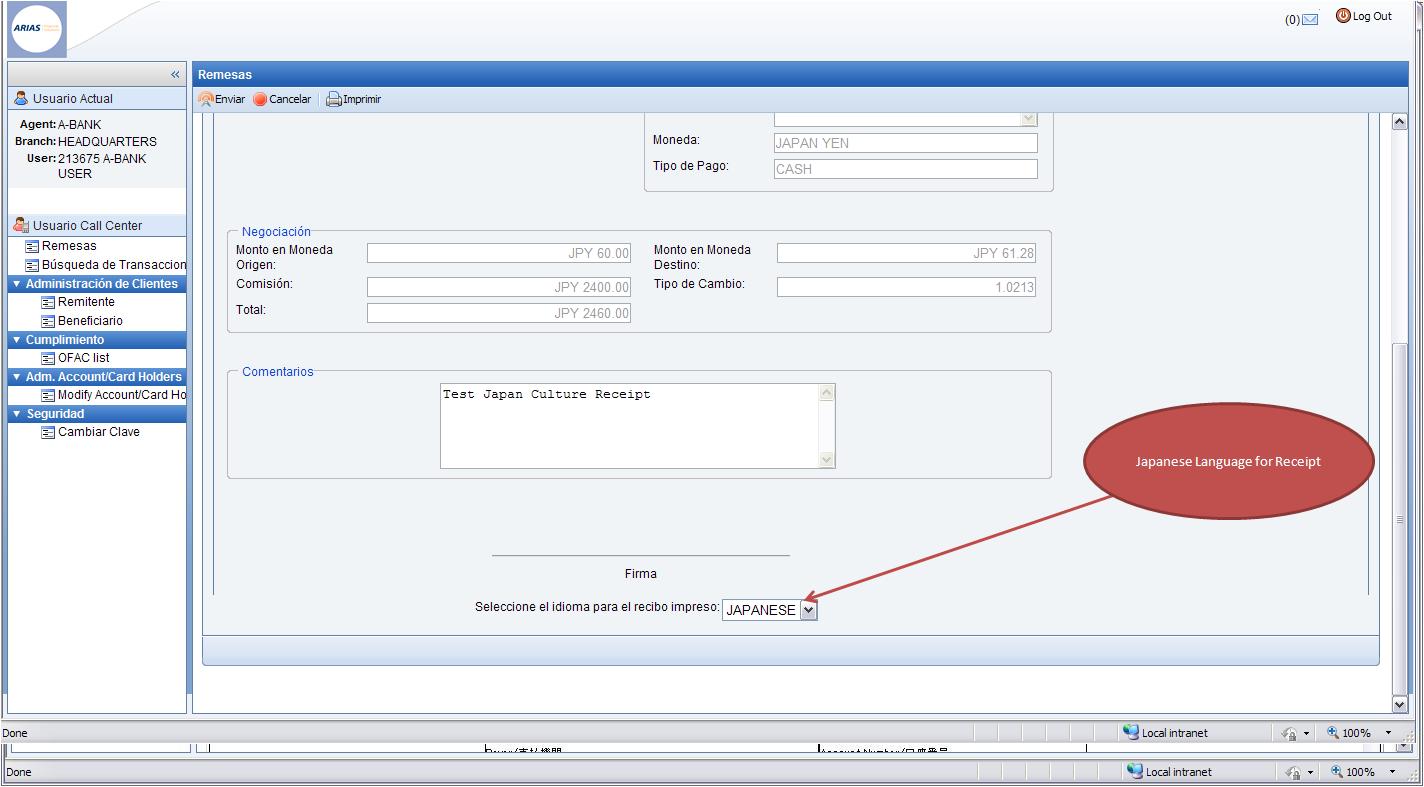The image size is (1424, 787).
Task: Click the Modify Account/Card Holders form icon
Action: click(48, 395)
